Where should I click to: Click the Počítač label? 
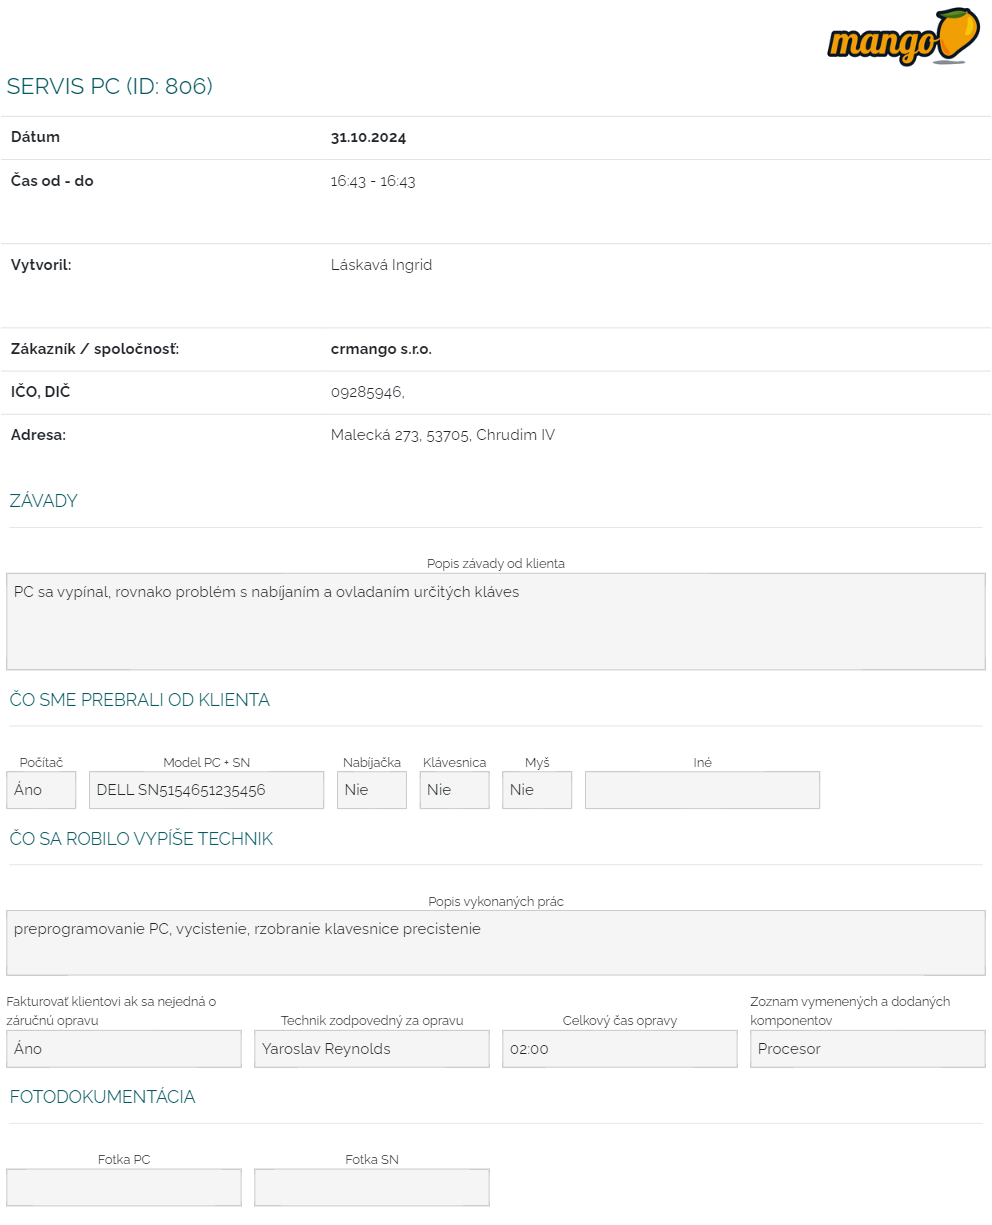click(41, 763)
